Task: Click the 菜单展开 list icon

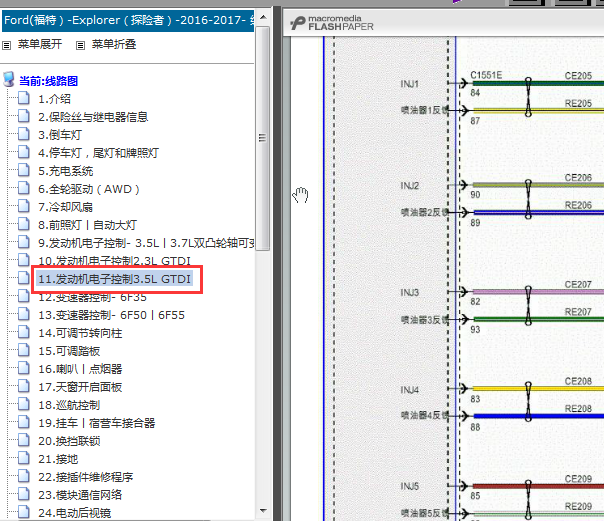Action: 7,45
